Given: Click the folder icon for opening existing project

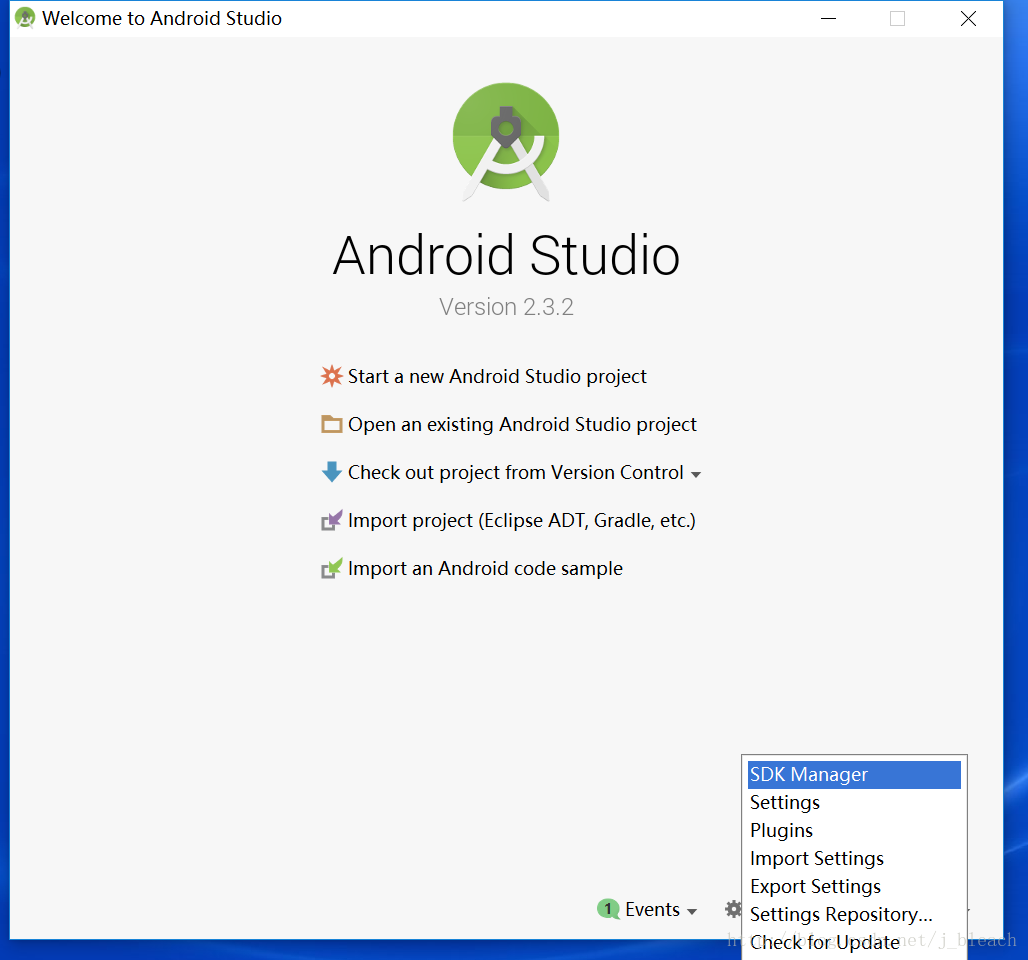Looking at the screenshot, I should click(x=332, y=424).
